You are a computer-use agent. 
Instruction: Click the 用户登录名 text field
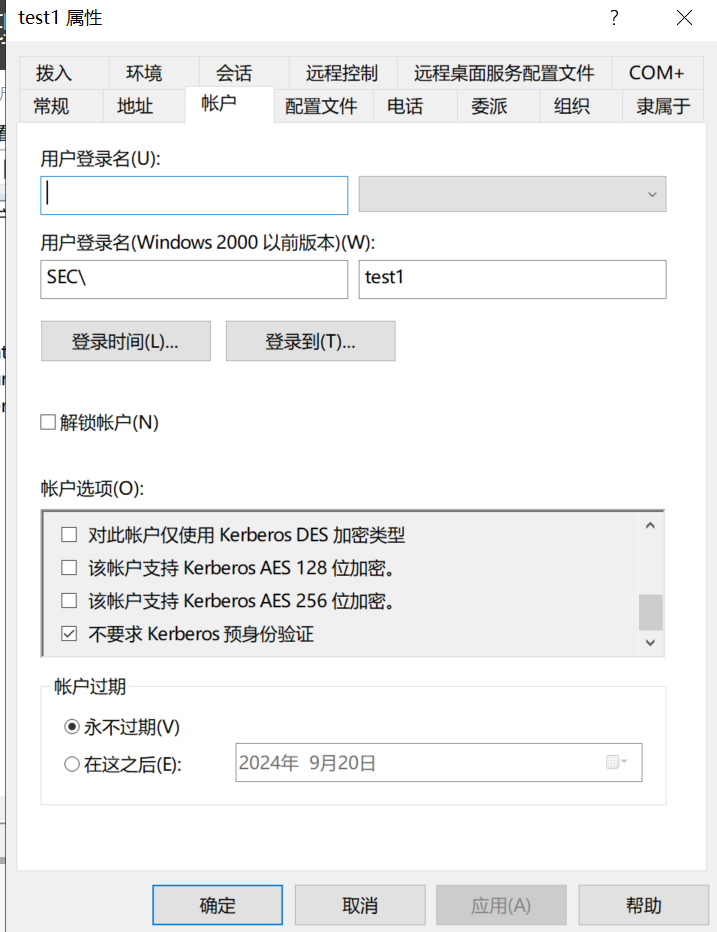[194, 195]
